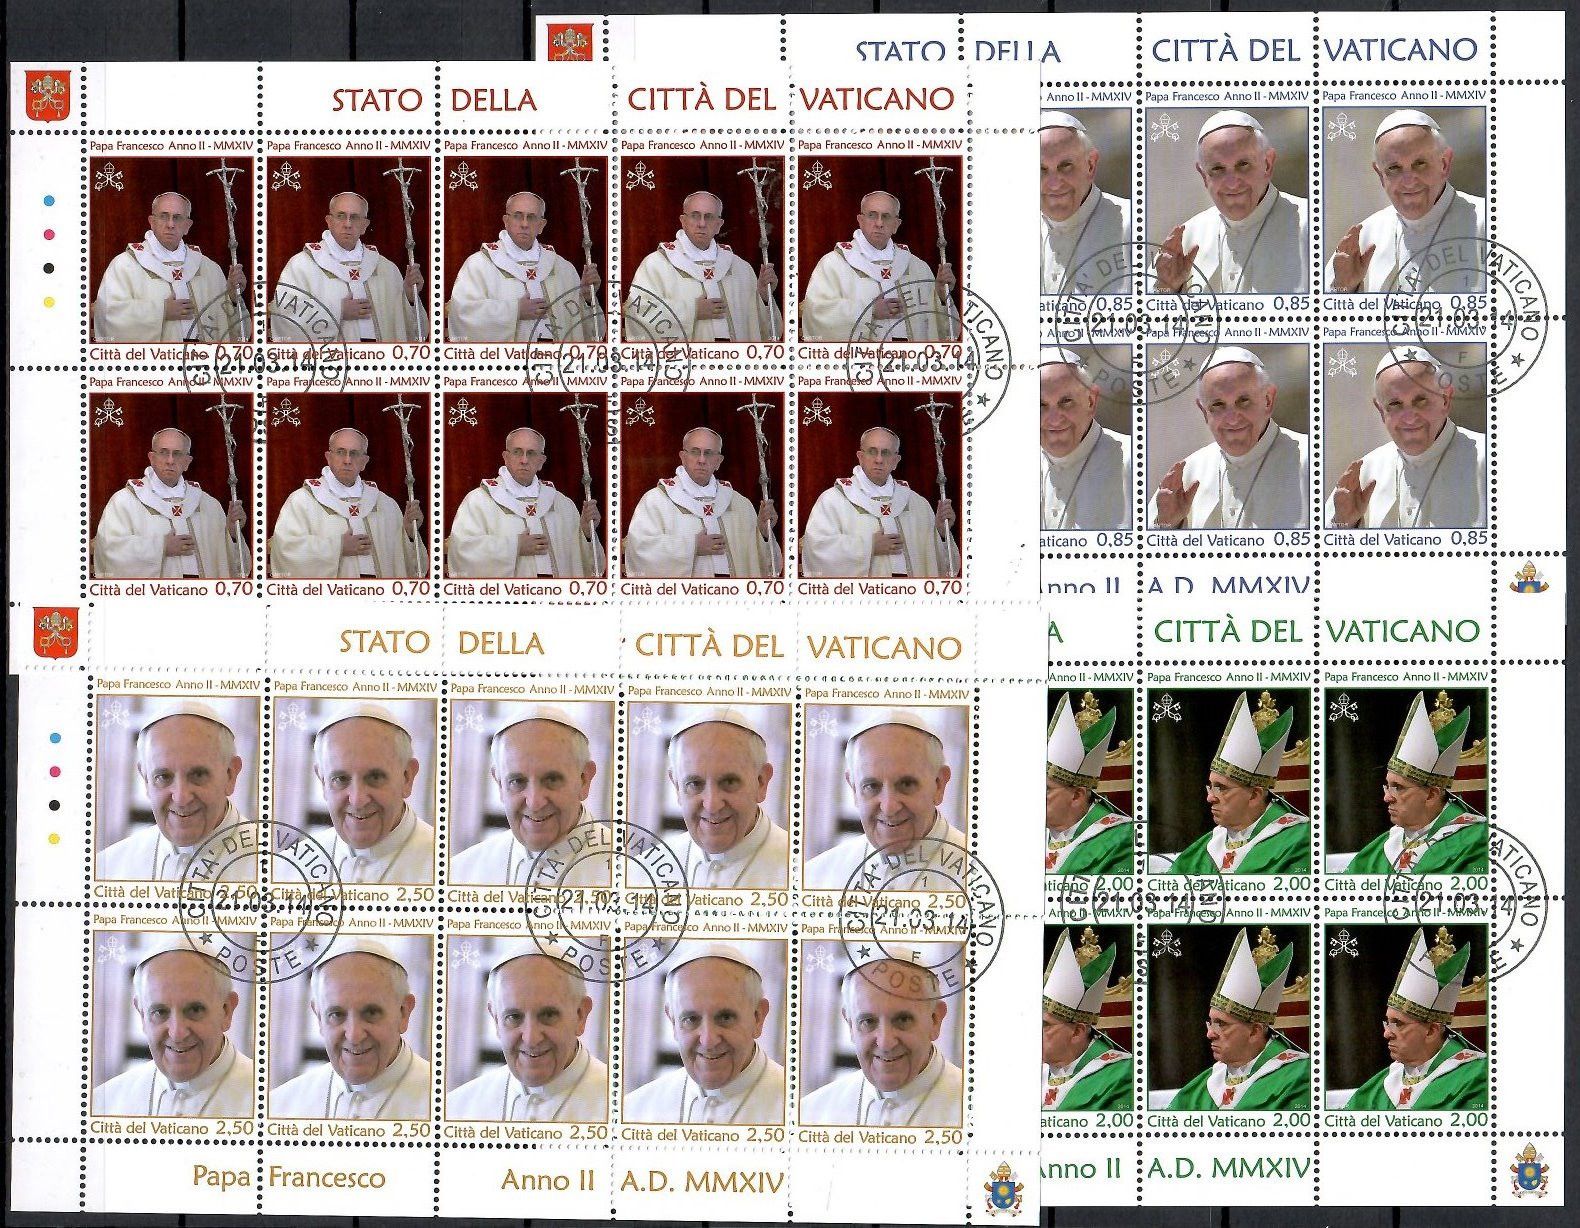The image size is (1580, 1228).
Task: Click the green 'Anno II' margin text
Action: (1081, 1168)
